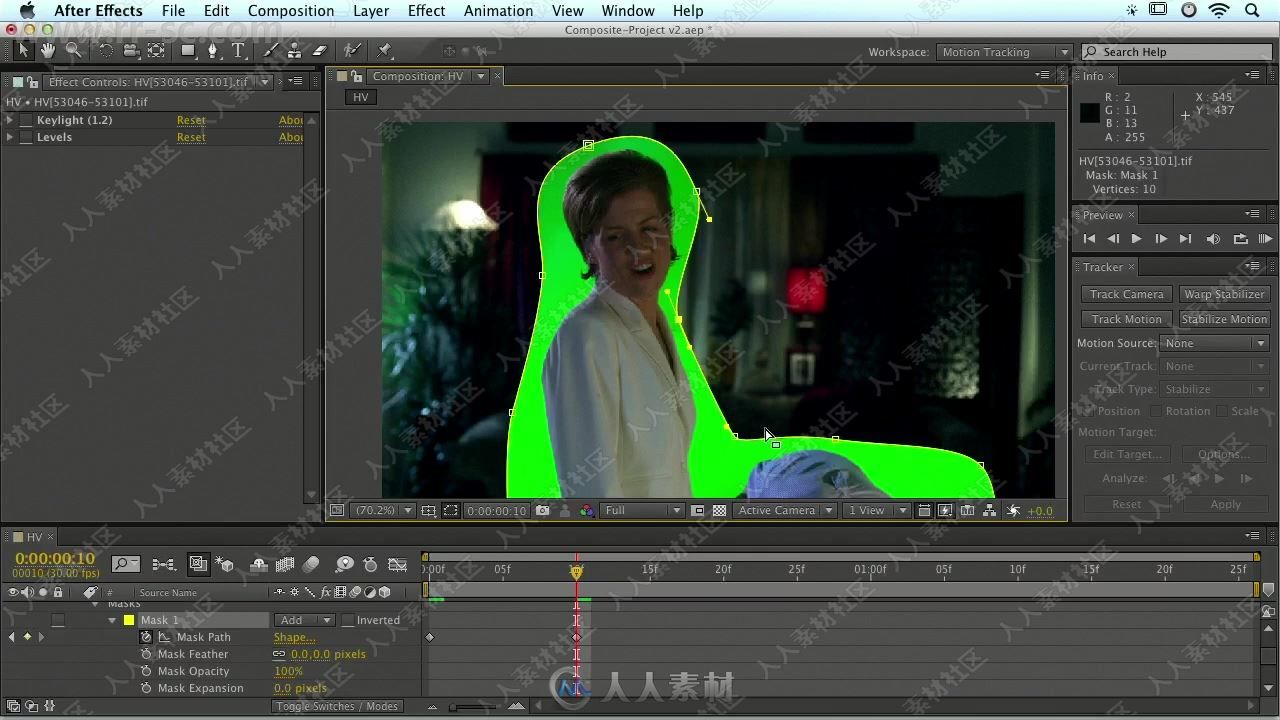This screenshot has width=1280, height=720.
Task: Toggle the Mask Opacity stopwatch
Action: pos(146,671)
